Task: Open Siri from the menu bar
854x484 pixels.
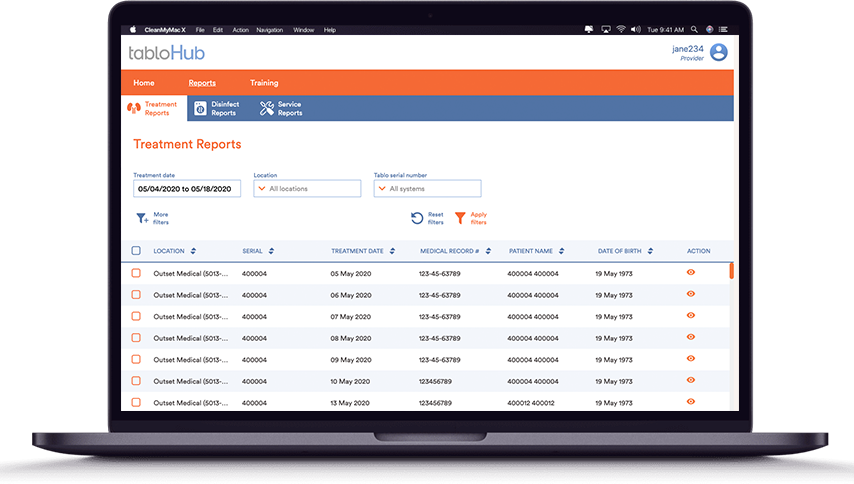Action: click(709, 29)
